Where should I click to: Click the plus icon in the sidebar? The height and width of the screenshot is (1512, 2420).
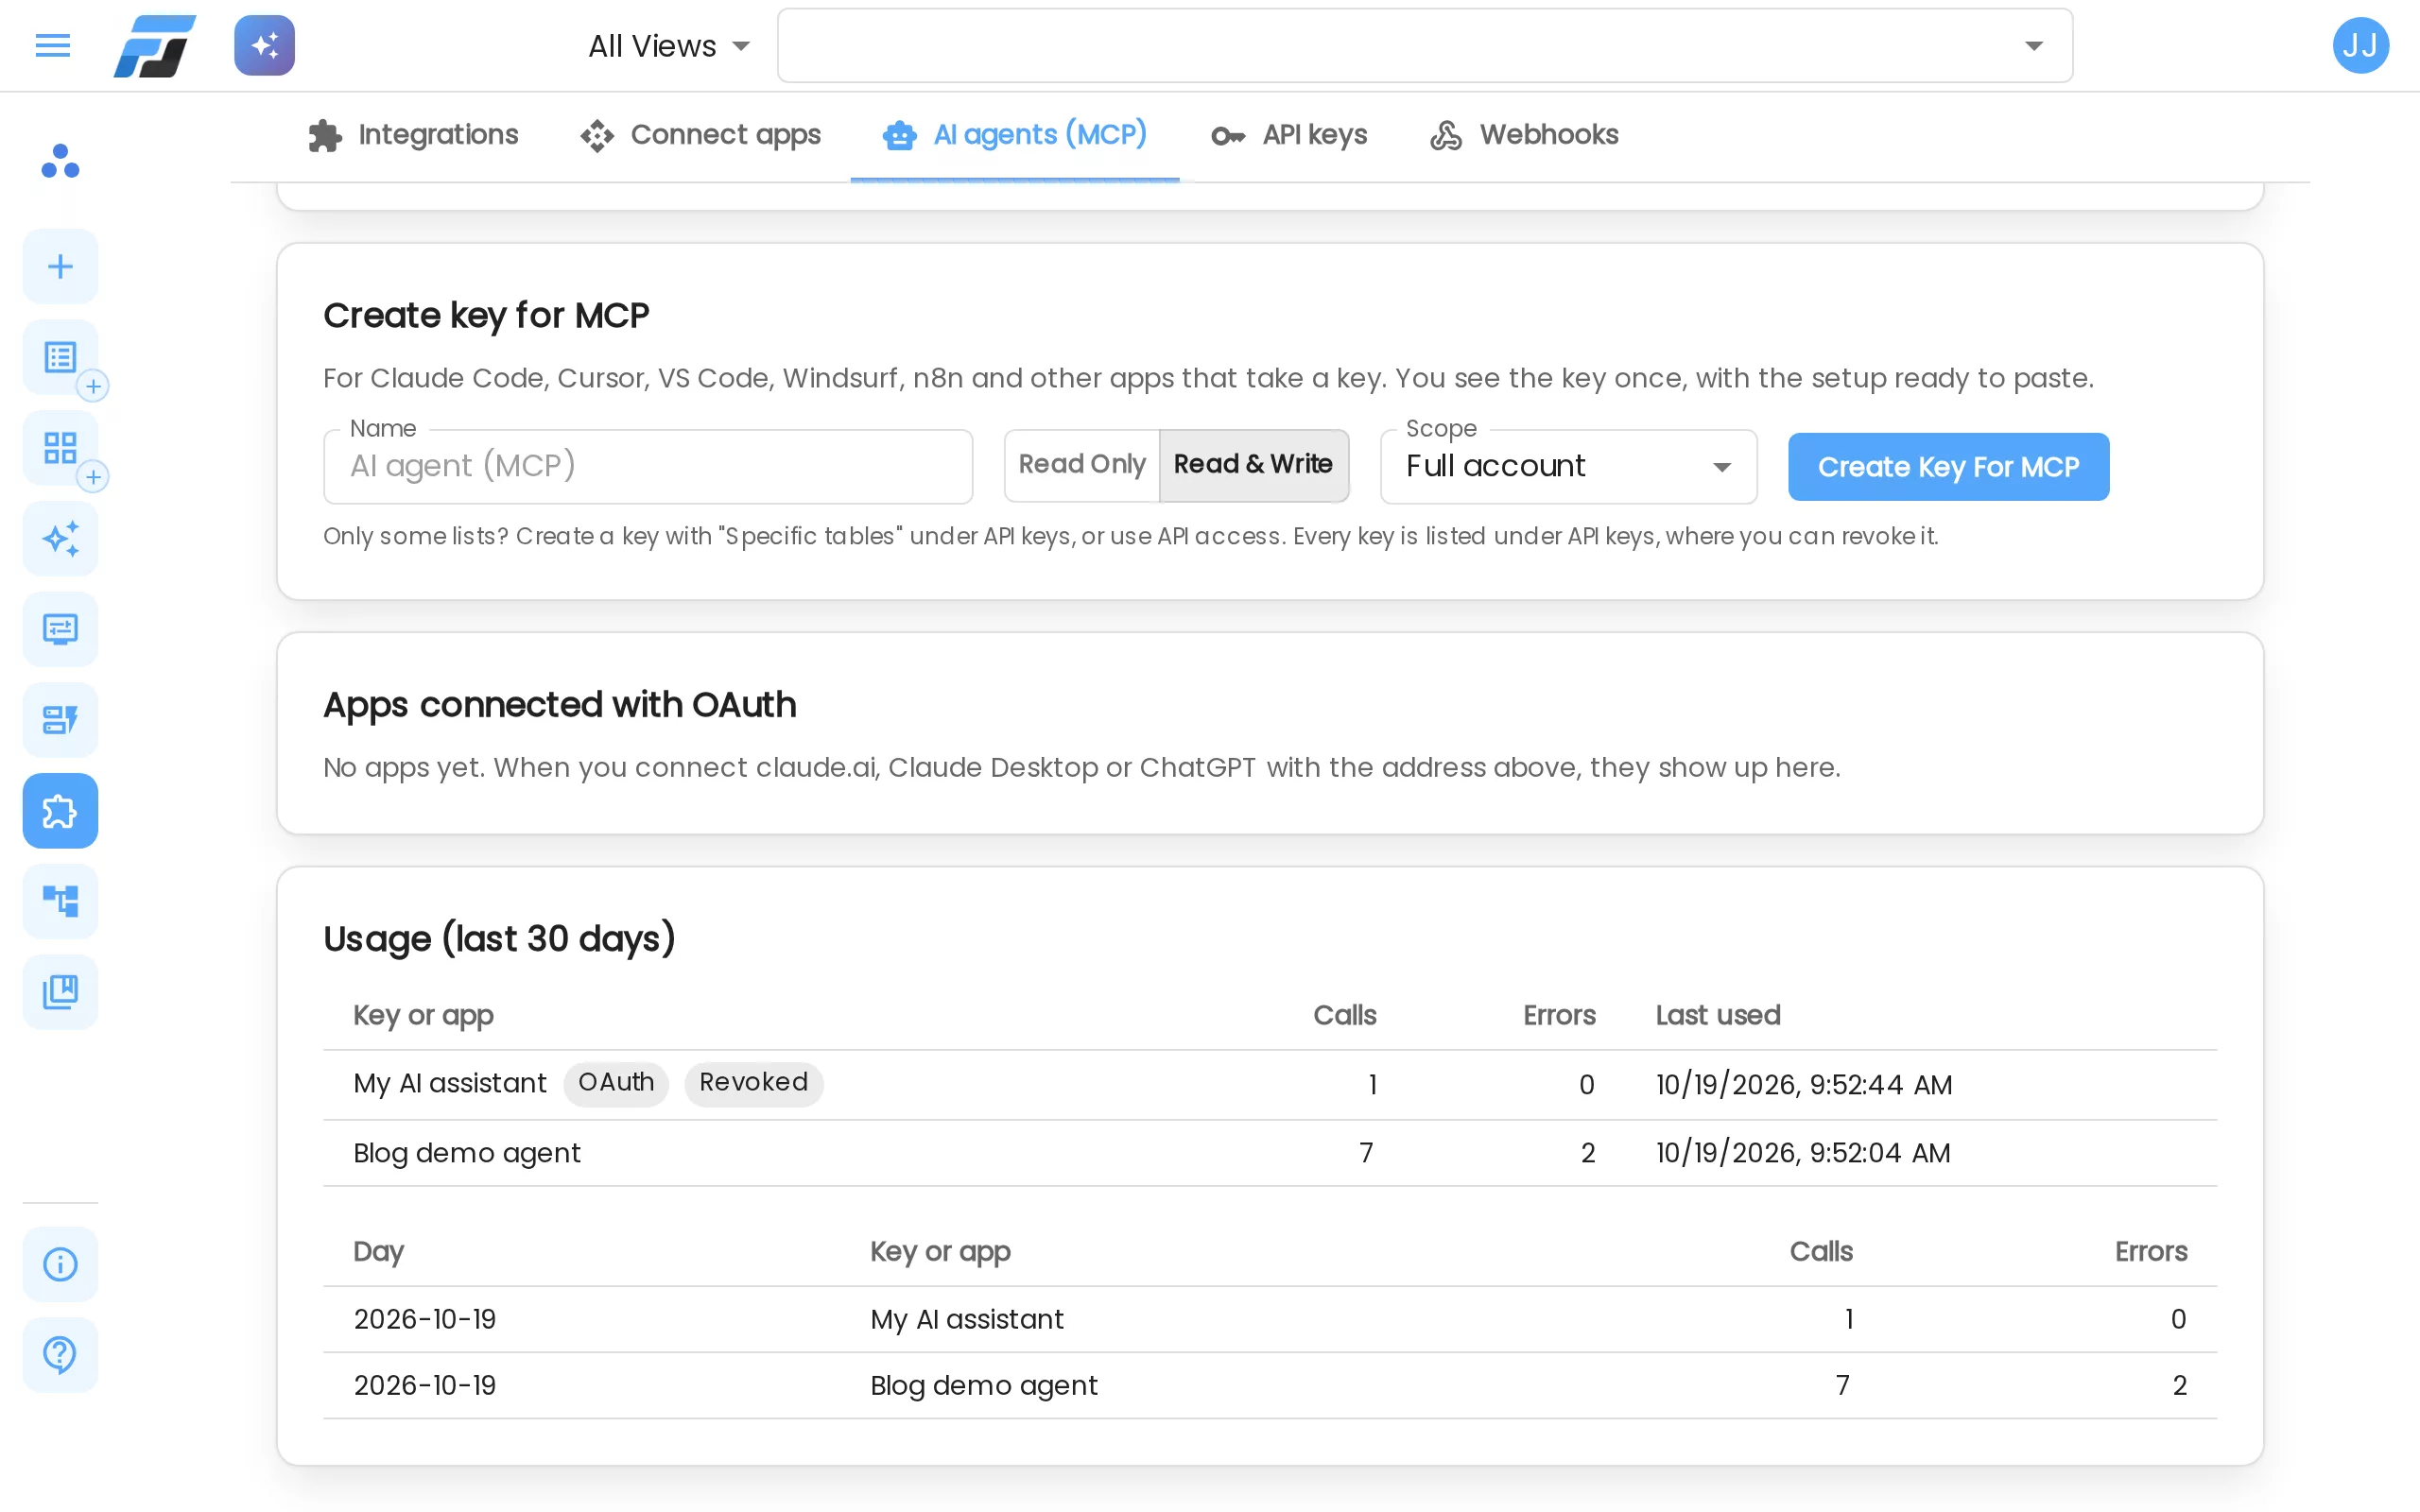pos(60,266)
